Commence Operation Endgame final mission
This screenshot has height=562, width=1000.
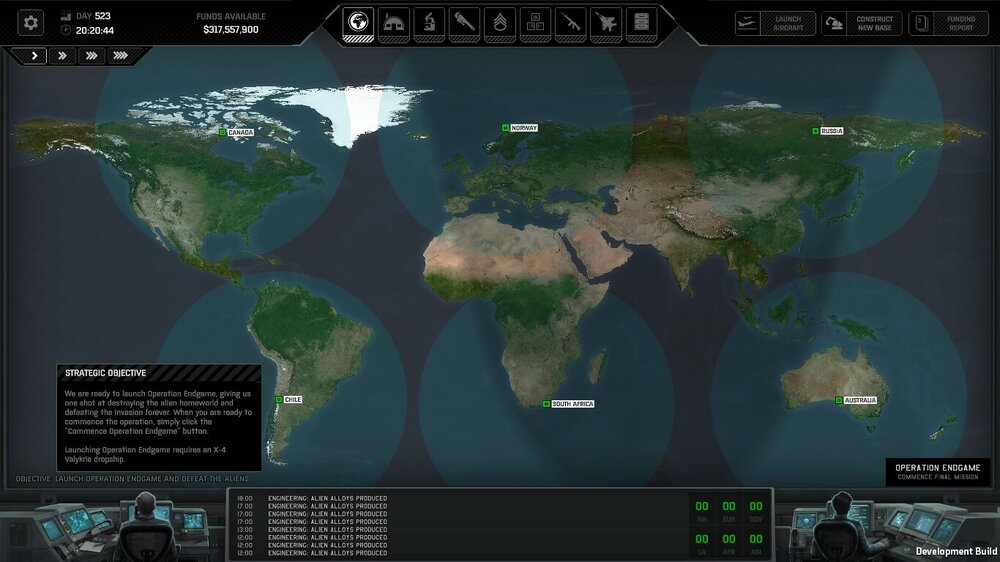pyautogui.click(x=938, y=472)
